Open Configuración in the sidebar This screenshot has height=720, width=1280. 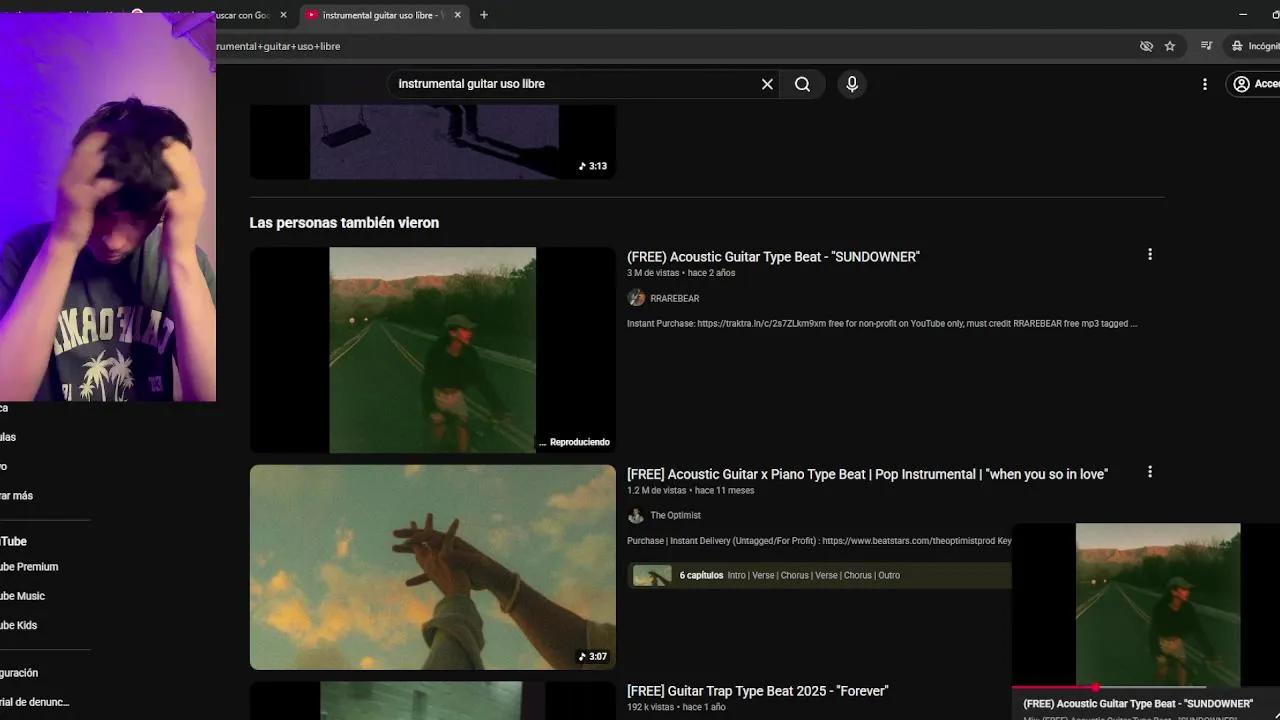(19, 673)
